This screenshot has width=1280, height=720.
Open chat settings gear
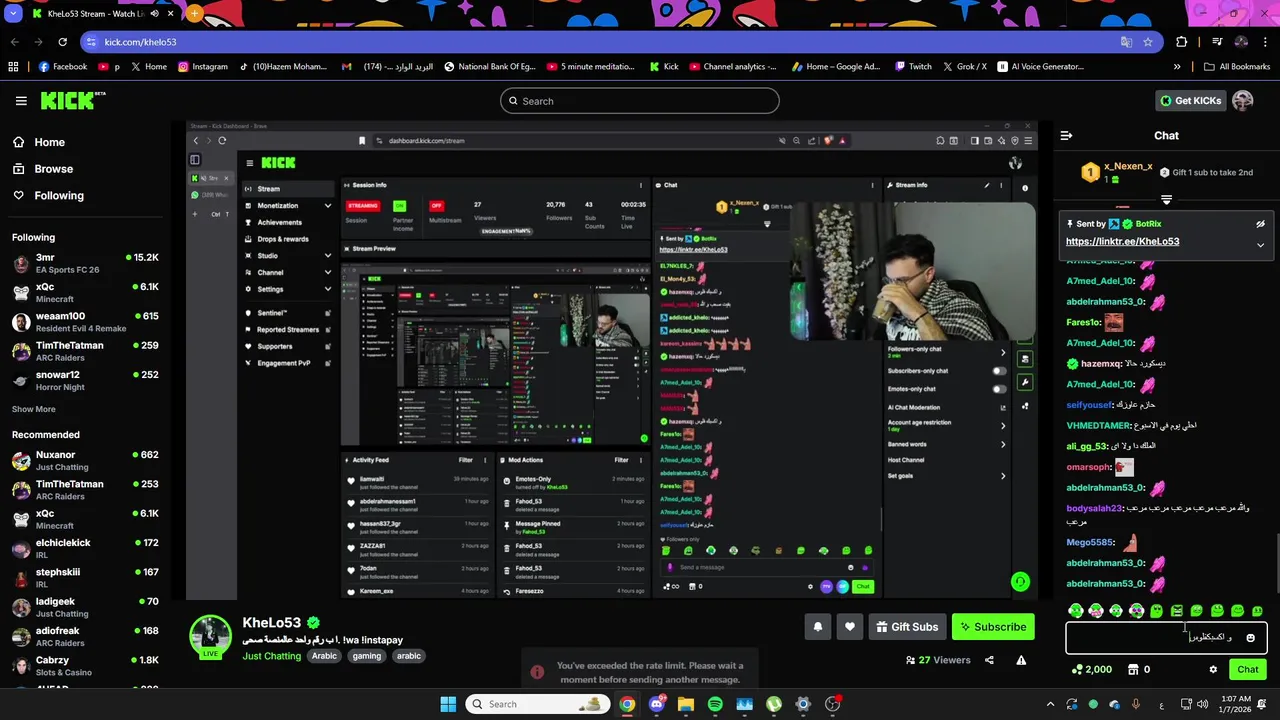[x=1213, y=670]
